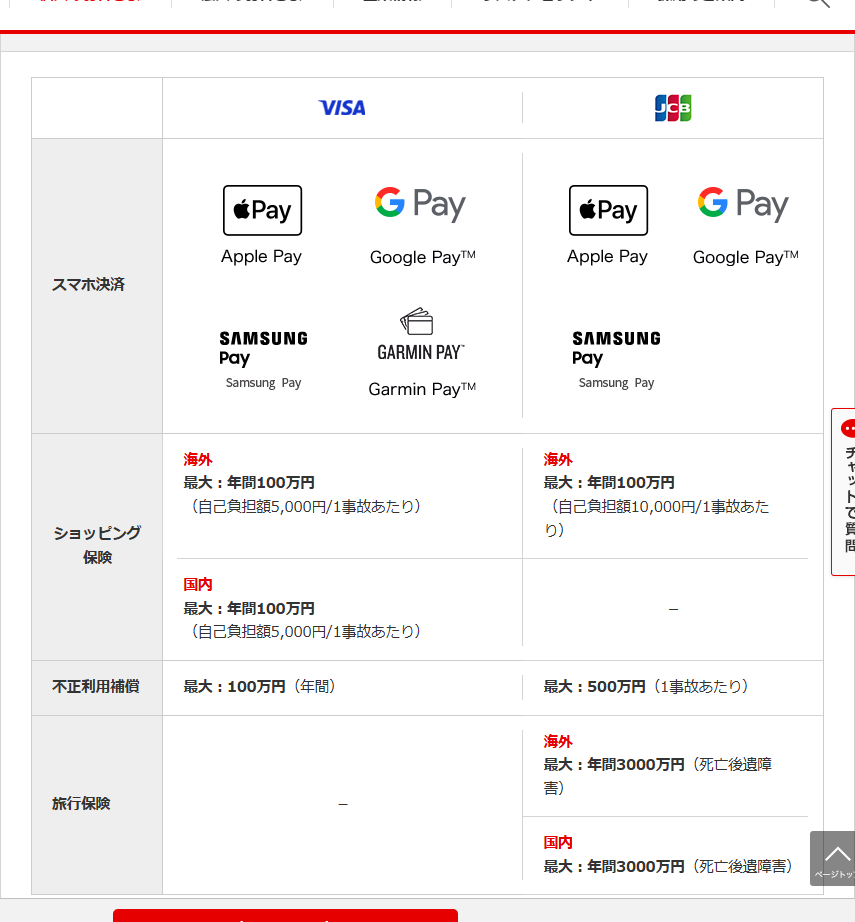Click the Apple Pay icon under VISA
This screenshot has width=855, height=922.
point(262,211)
